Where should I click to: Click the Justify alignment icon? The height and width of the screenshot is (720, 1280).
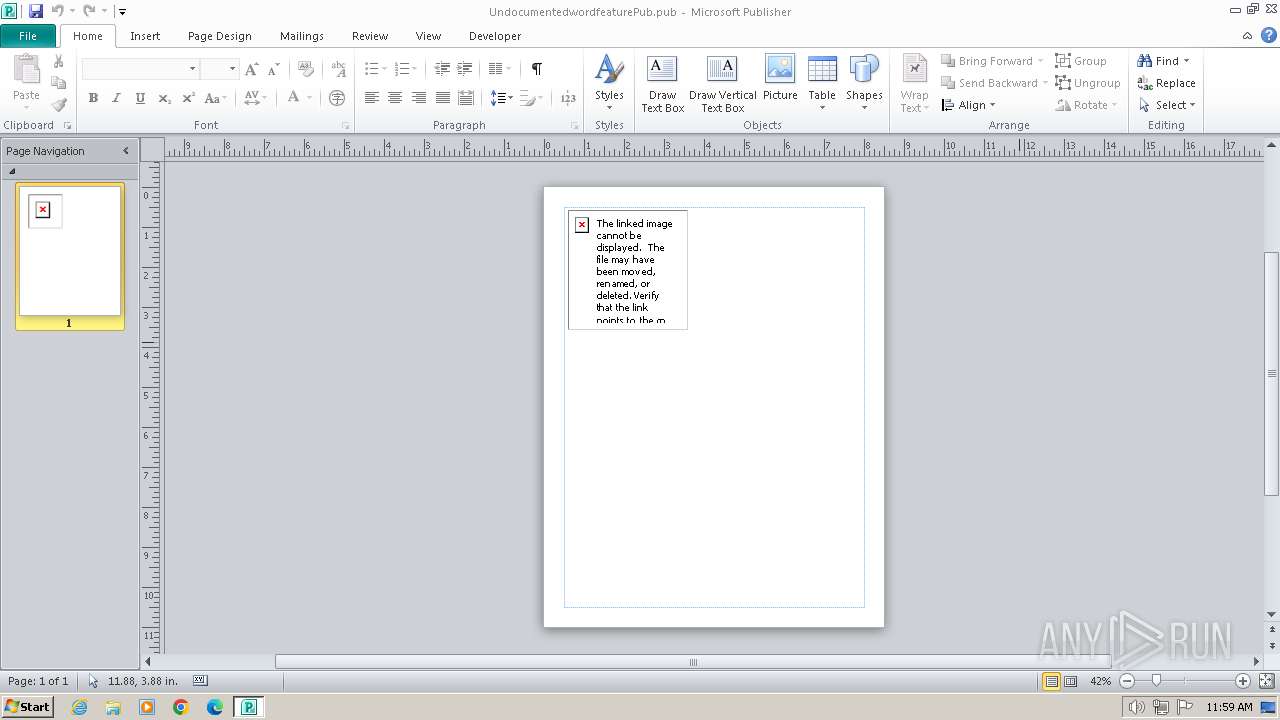tap(442, 98)
